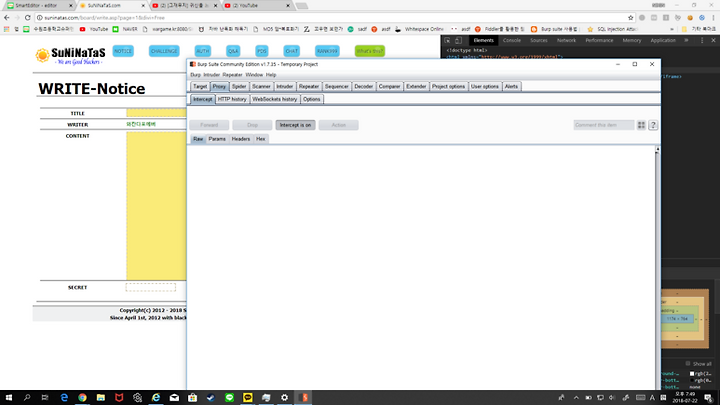This screenshot has width=720, height=405.
Task: Open File Explorer from taskbar
Action: [101, 398]
